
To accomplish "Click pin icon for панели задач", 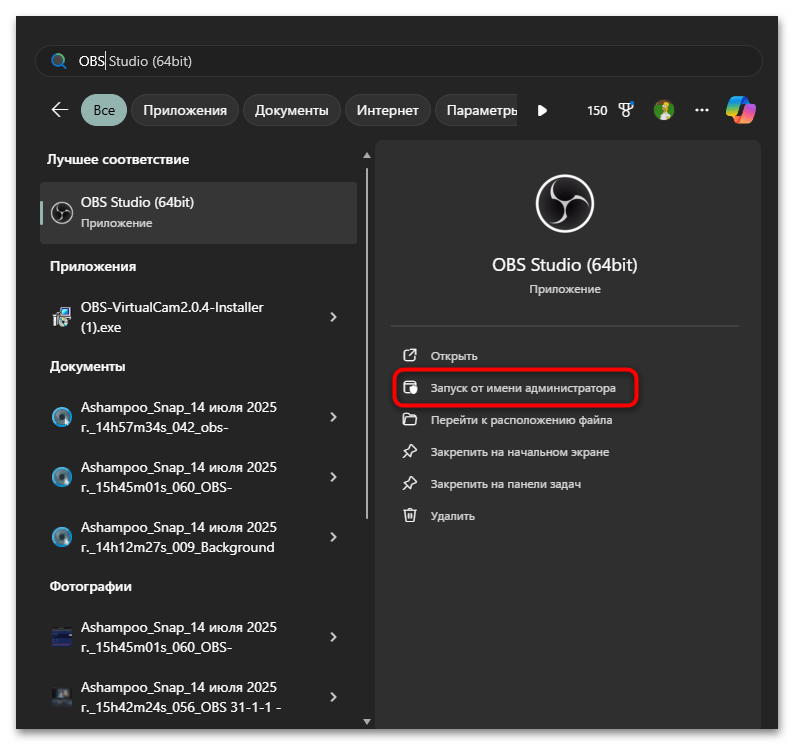I will 410,483.
